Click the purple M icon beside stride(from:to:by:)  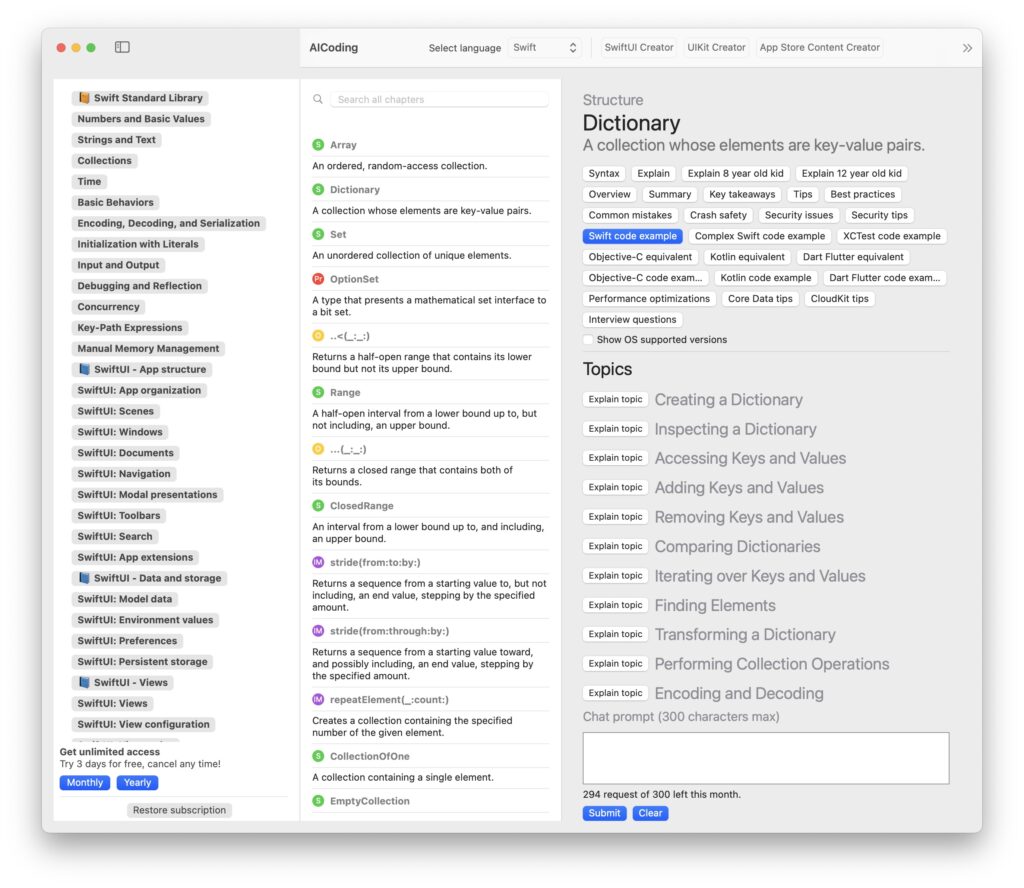click(318, 562)
